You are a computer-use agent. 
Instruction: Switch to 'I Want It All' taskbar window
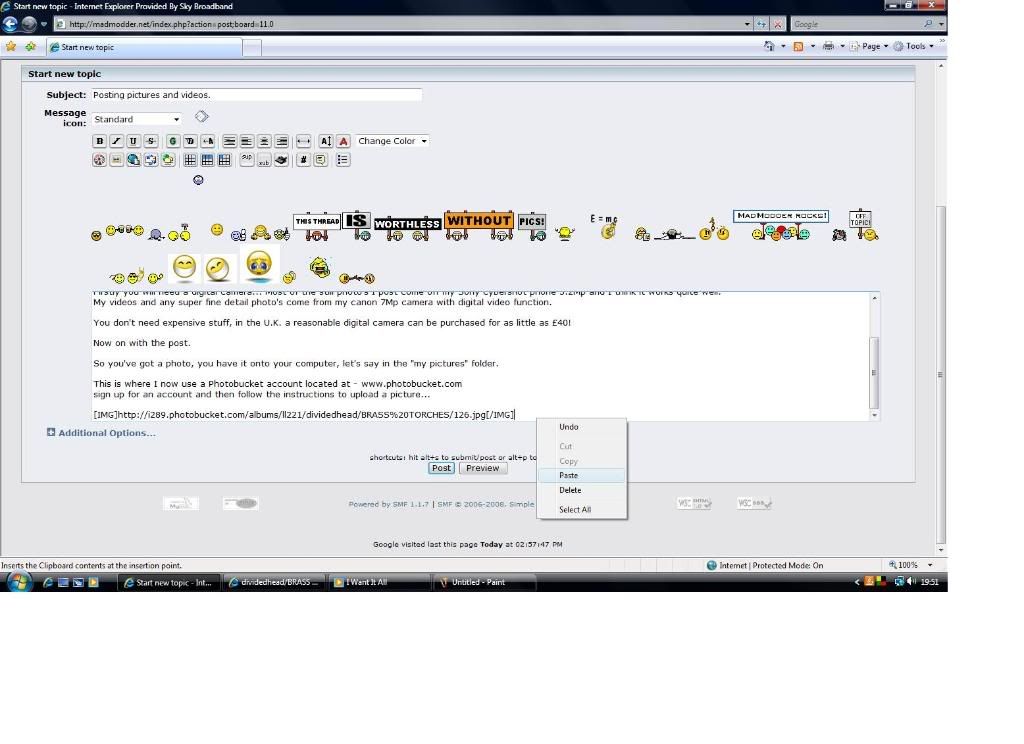point(379,582)
